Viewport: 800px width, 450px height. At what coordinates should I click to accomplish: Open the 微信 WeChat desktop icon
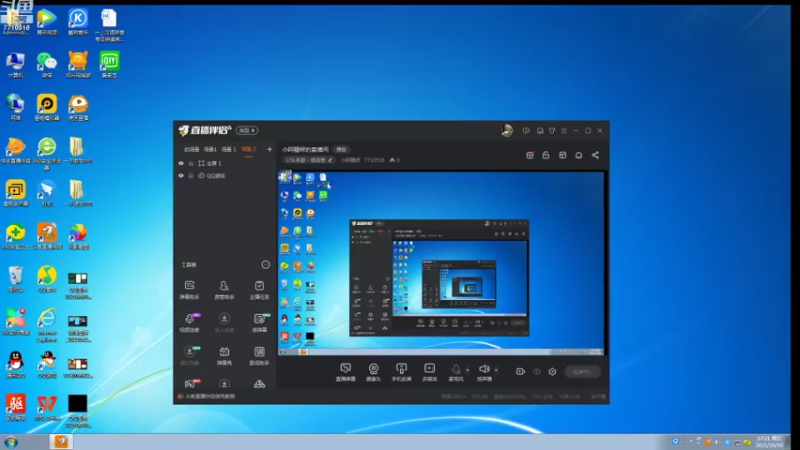(47, 65)
